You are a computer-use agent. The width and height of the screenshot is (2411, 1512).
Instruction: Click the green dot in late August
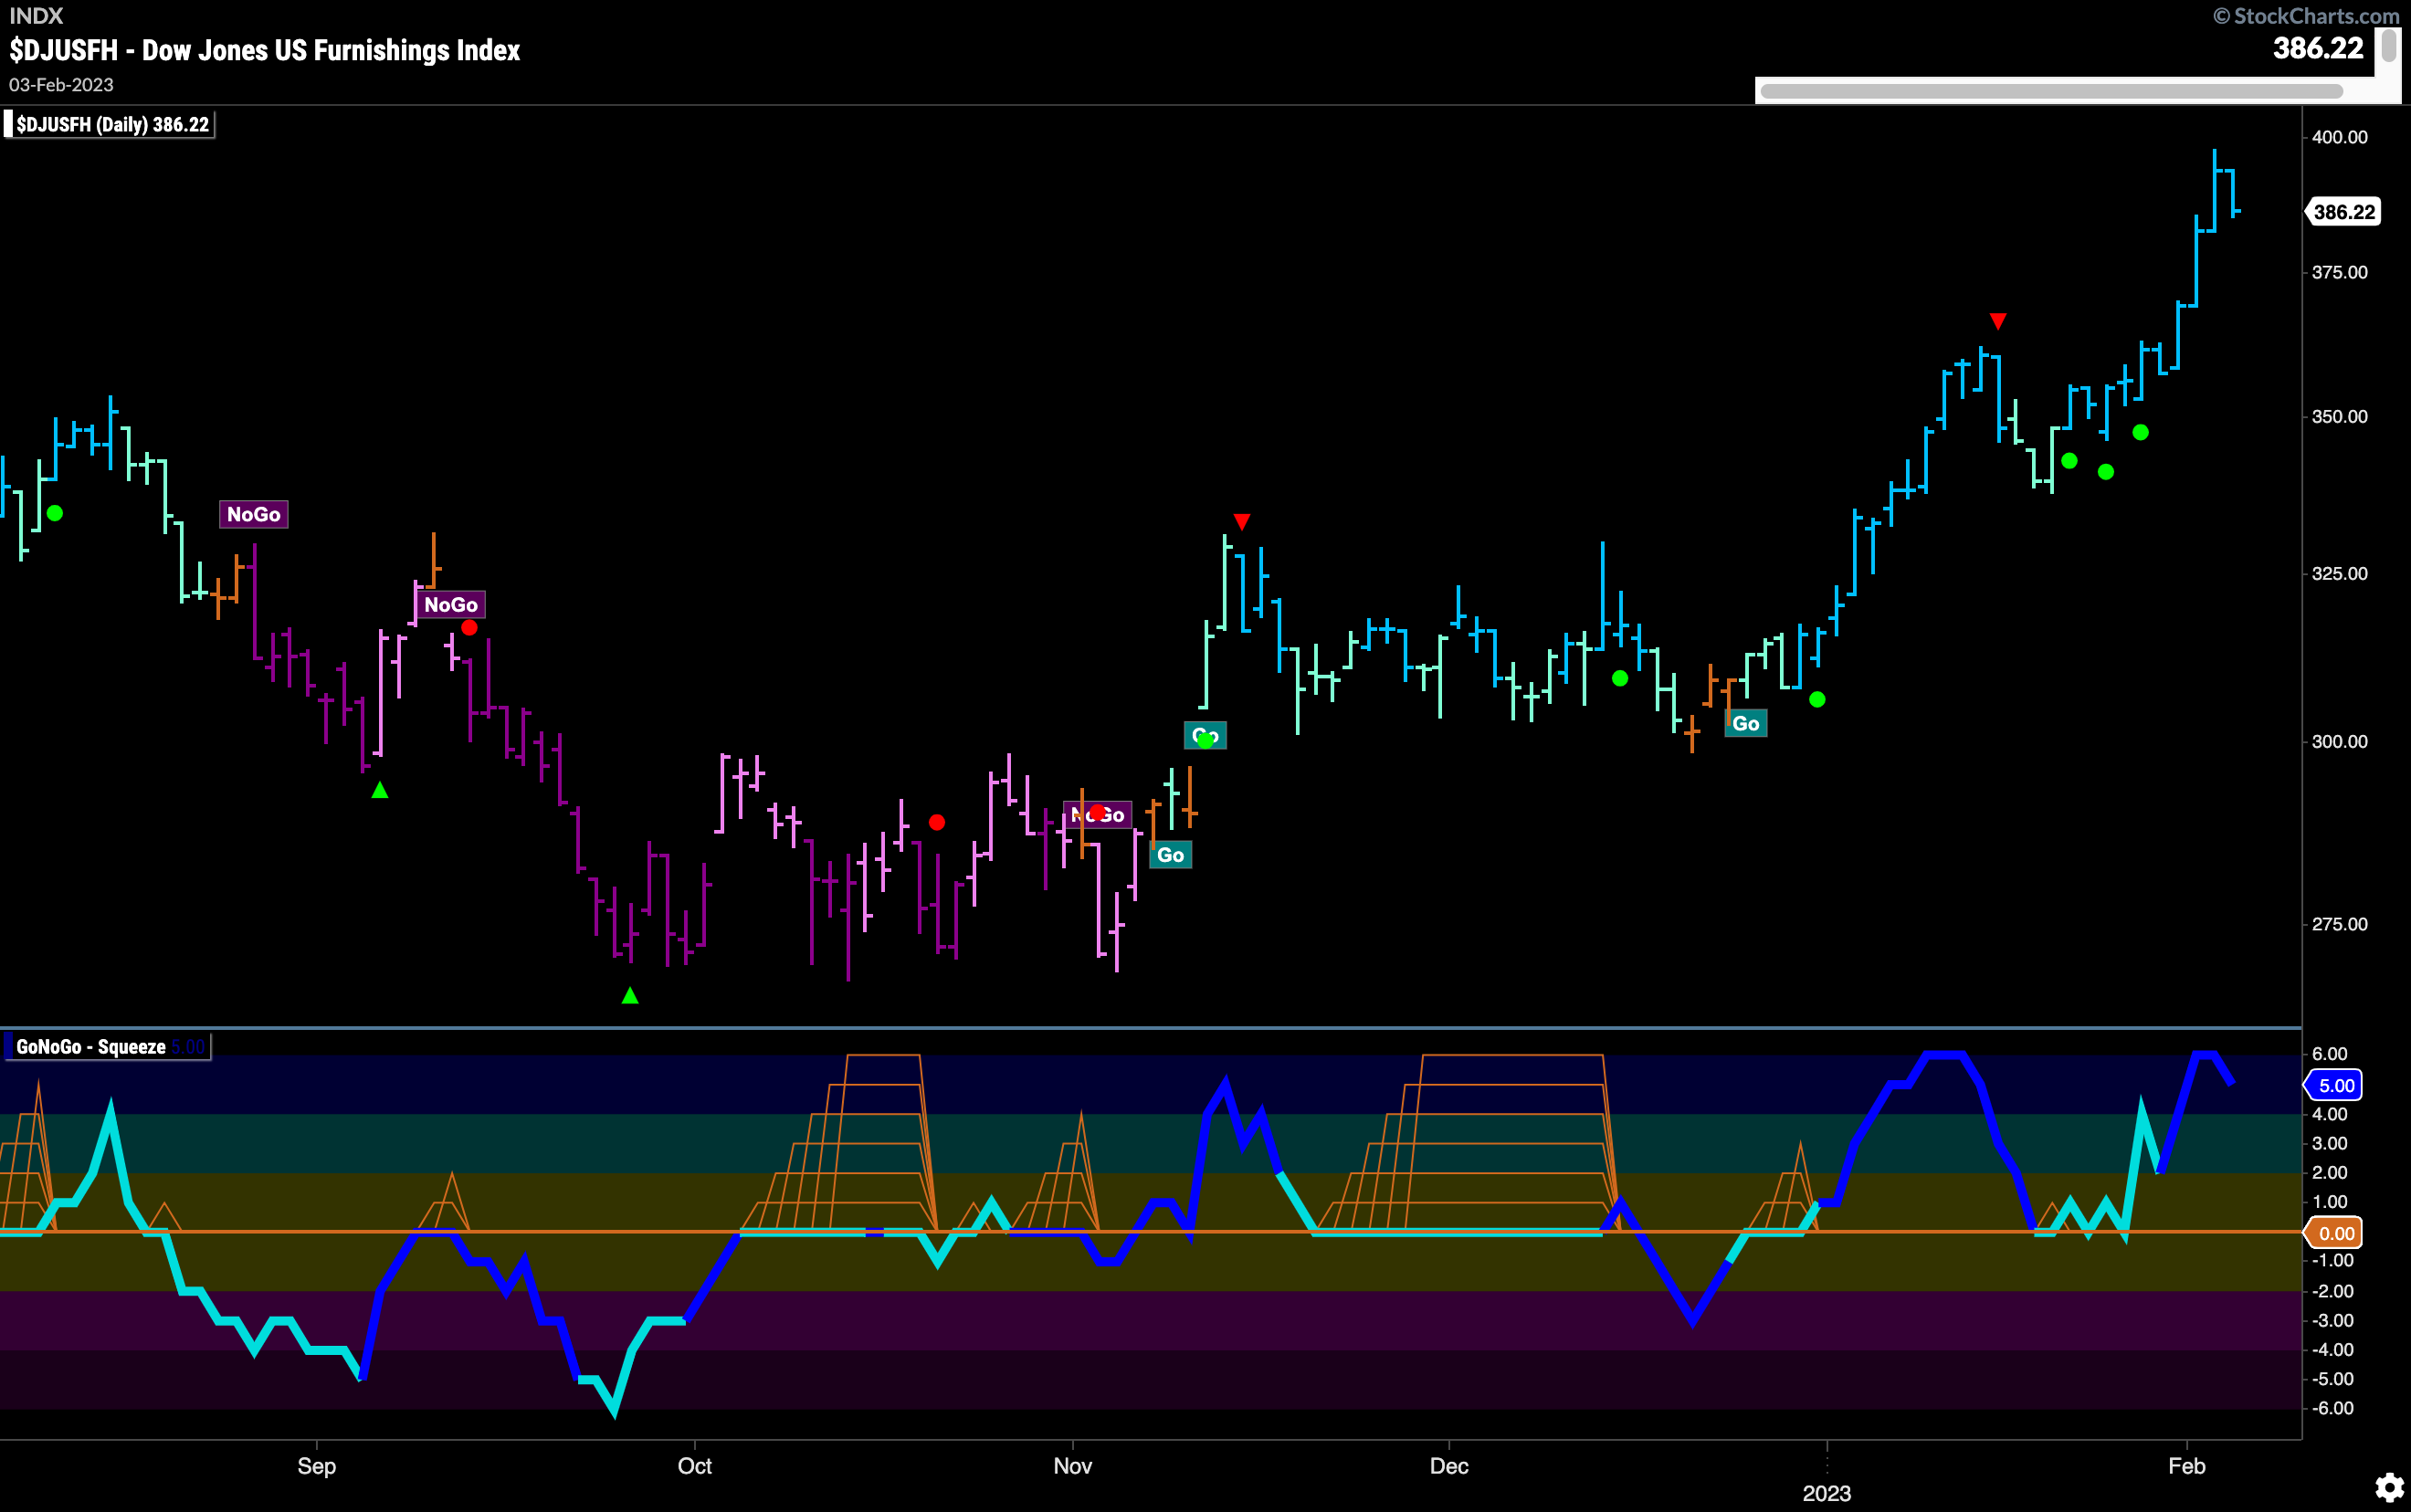click(x=55, y=513)
